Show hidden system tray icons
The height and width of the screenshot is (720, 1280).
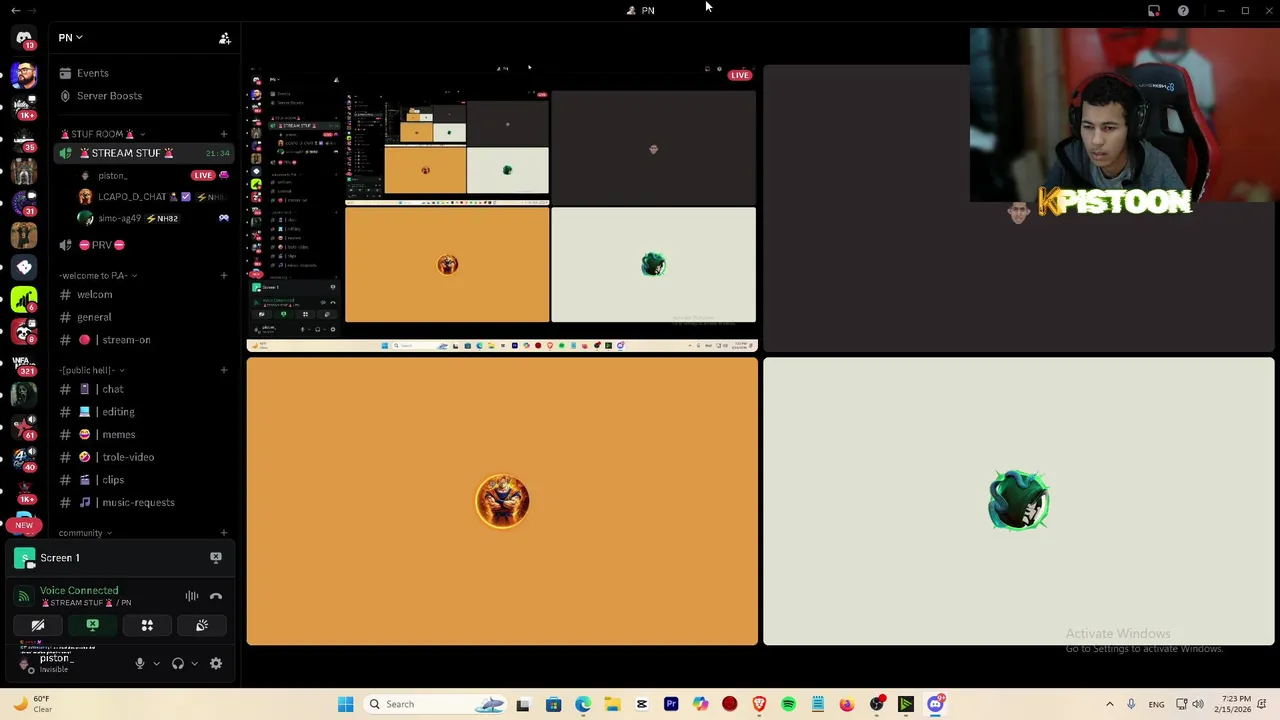point(1109,704)
